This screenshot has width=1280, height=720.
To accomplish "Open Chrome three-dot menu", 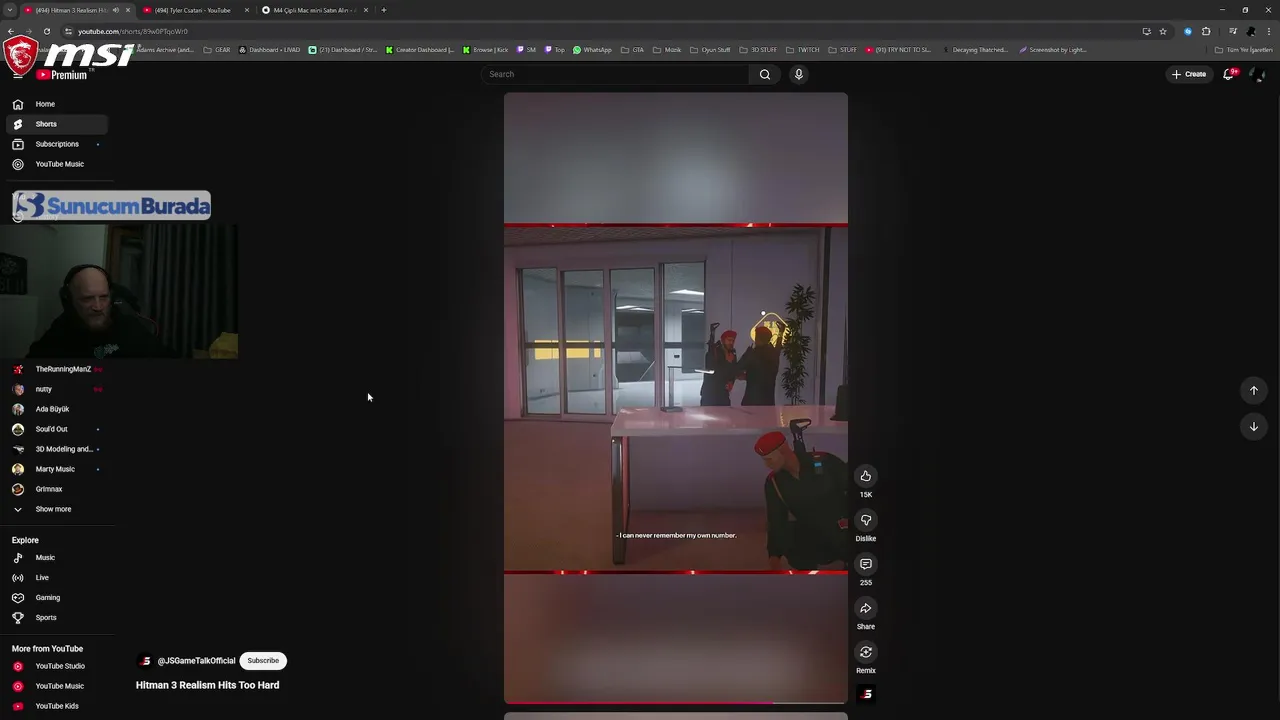I will pyautogui.click(x=1269, y=31).
